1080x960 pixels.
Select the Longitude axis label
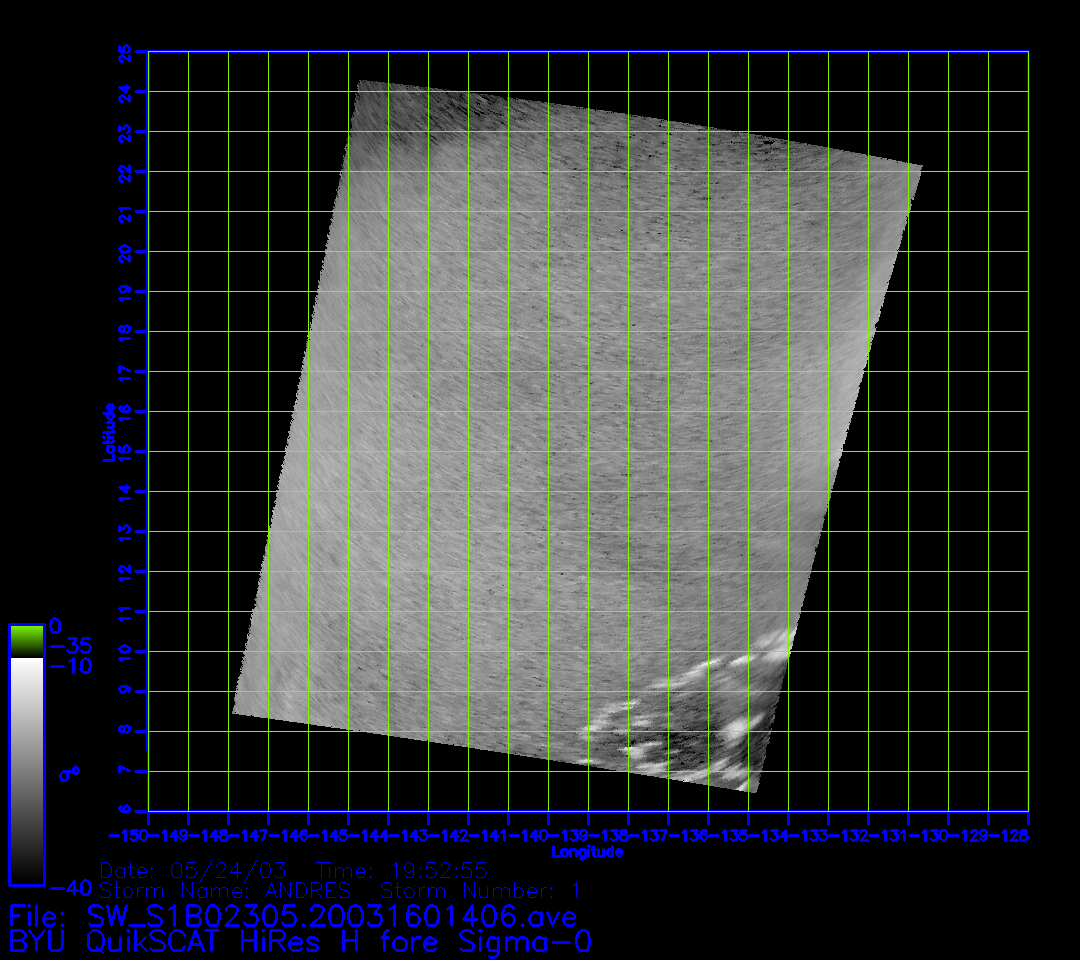[587, 852]
